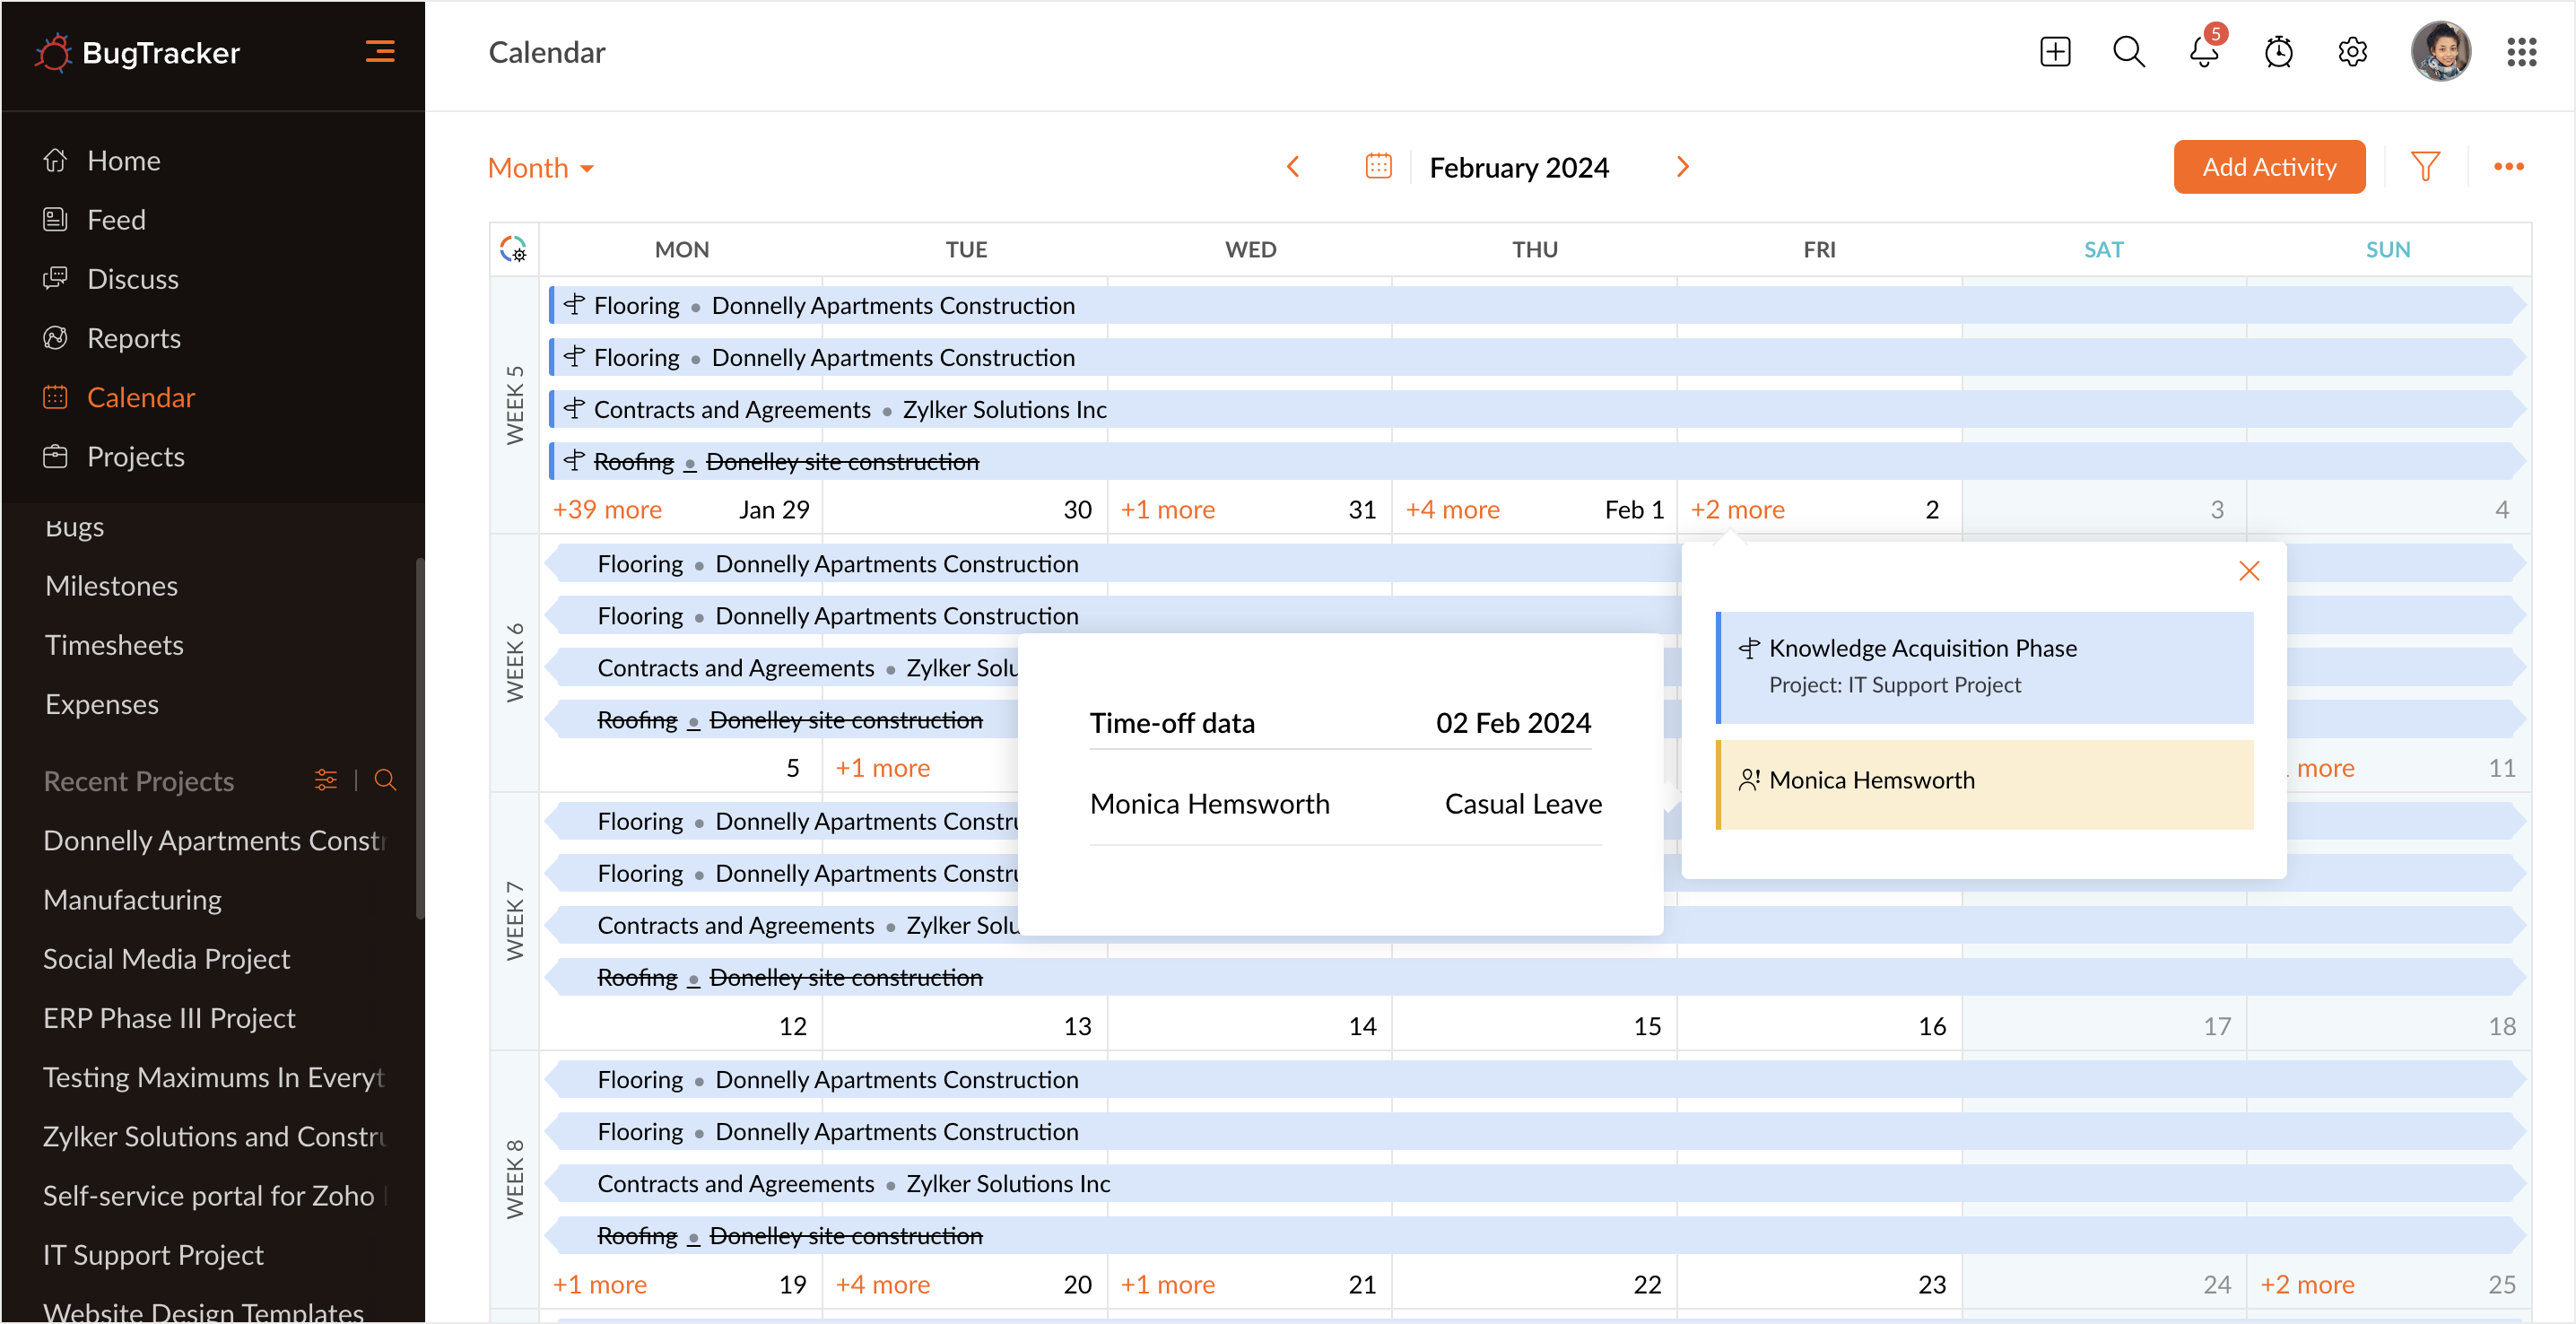Open the timer stopwatch icon
This screenshot has height=1324, width=2576.
coord(2278,52)
